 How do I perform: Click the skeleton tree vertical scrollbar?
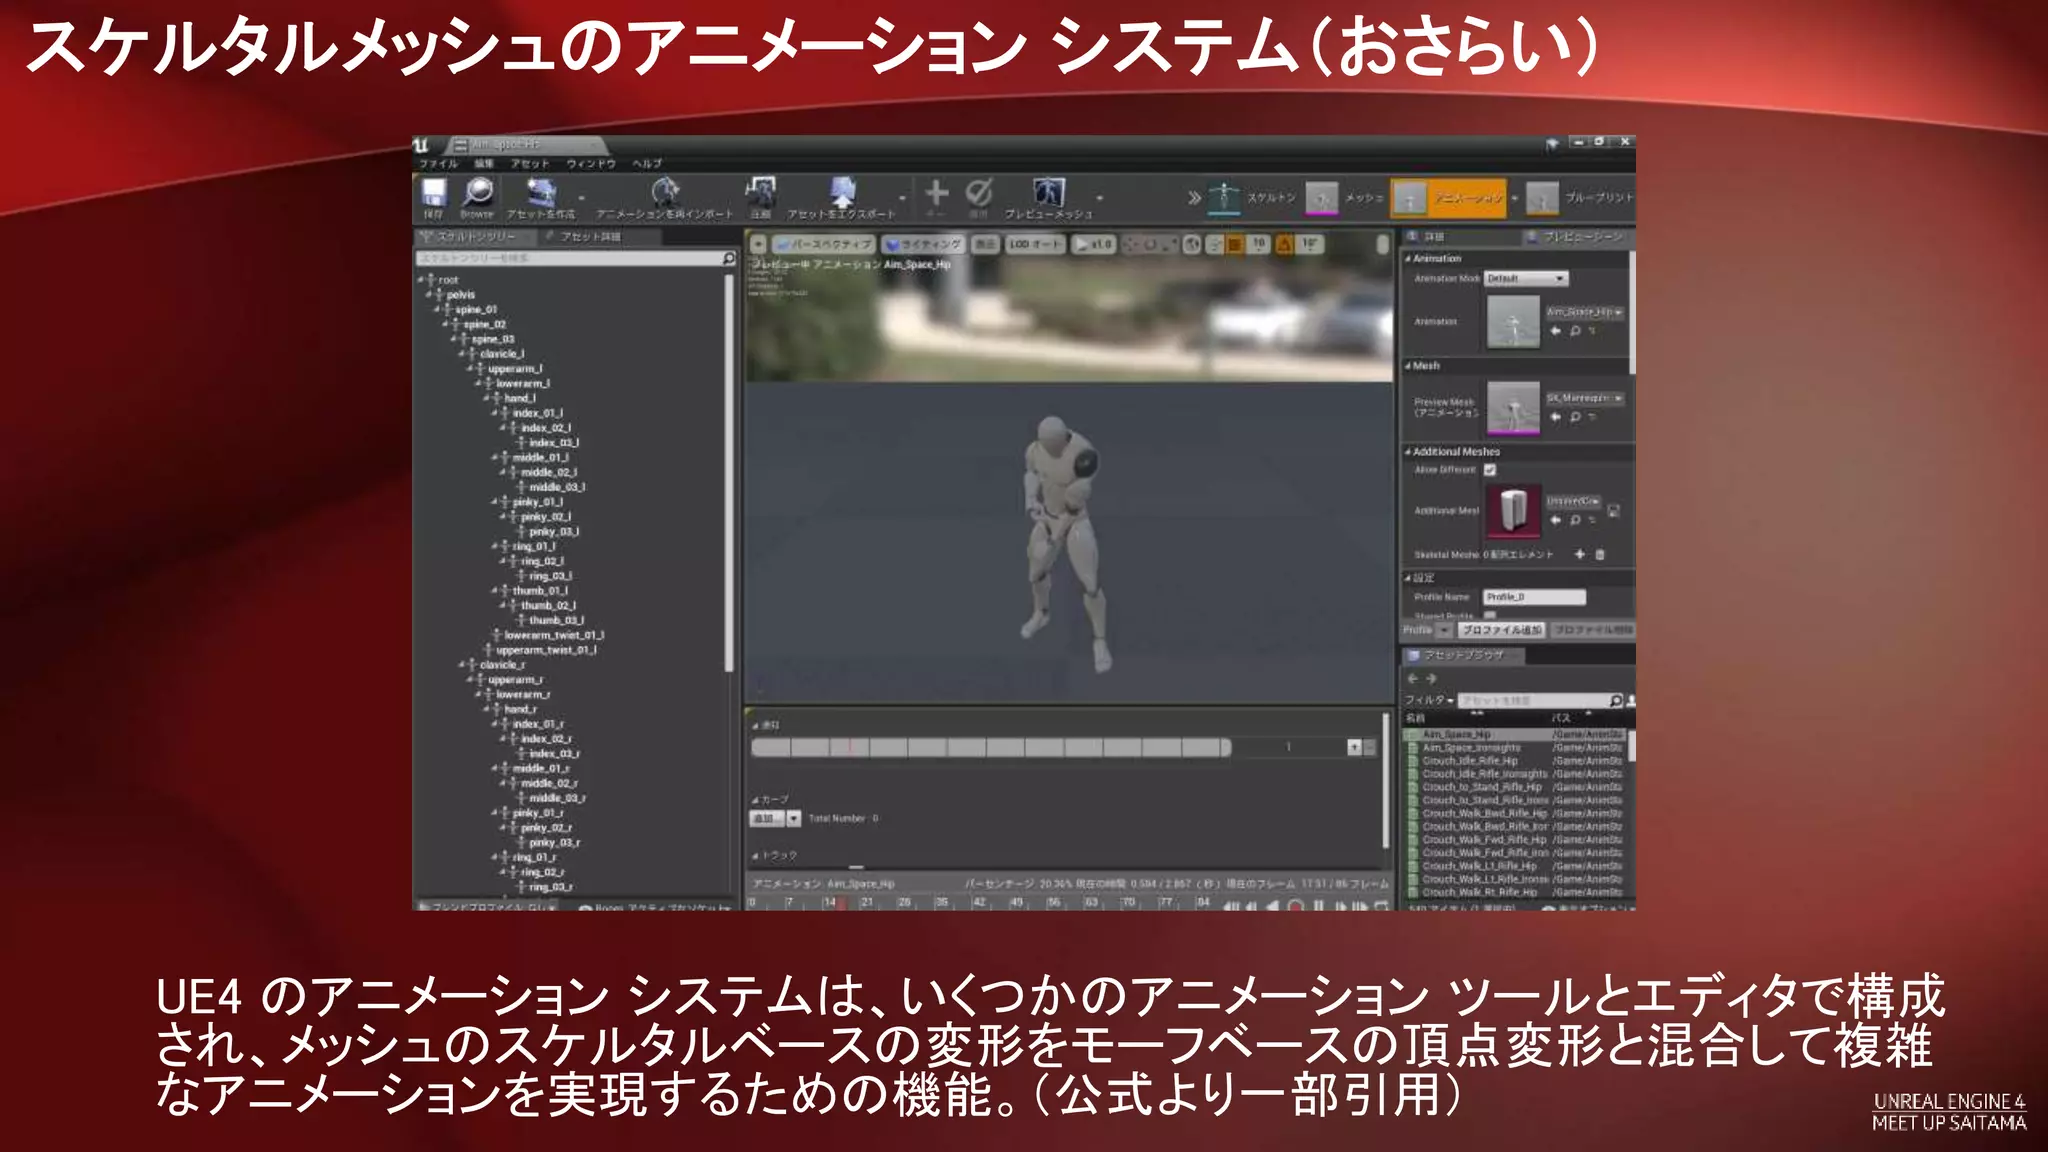[729, 472]
